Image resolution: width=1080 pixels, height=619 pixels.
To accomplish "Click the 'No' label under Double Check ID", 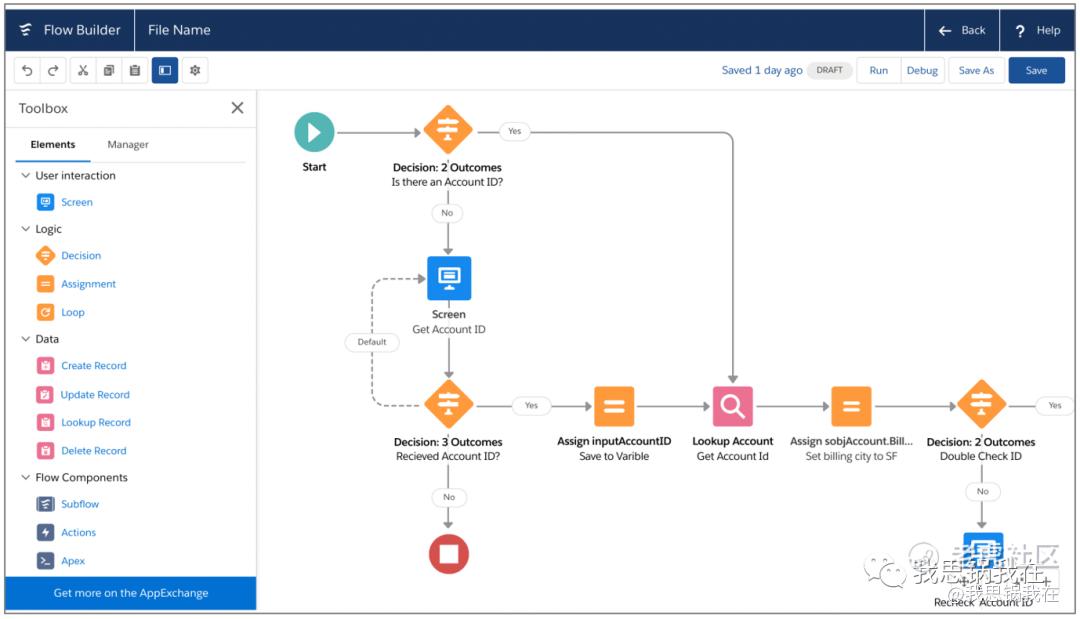I will point(982,491).
